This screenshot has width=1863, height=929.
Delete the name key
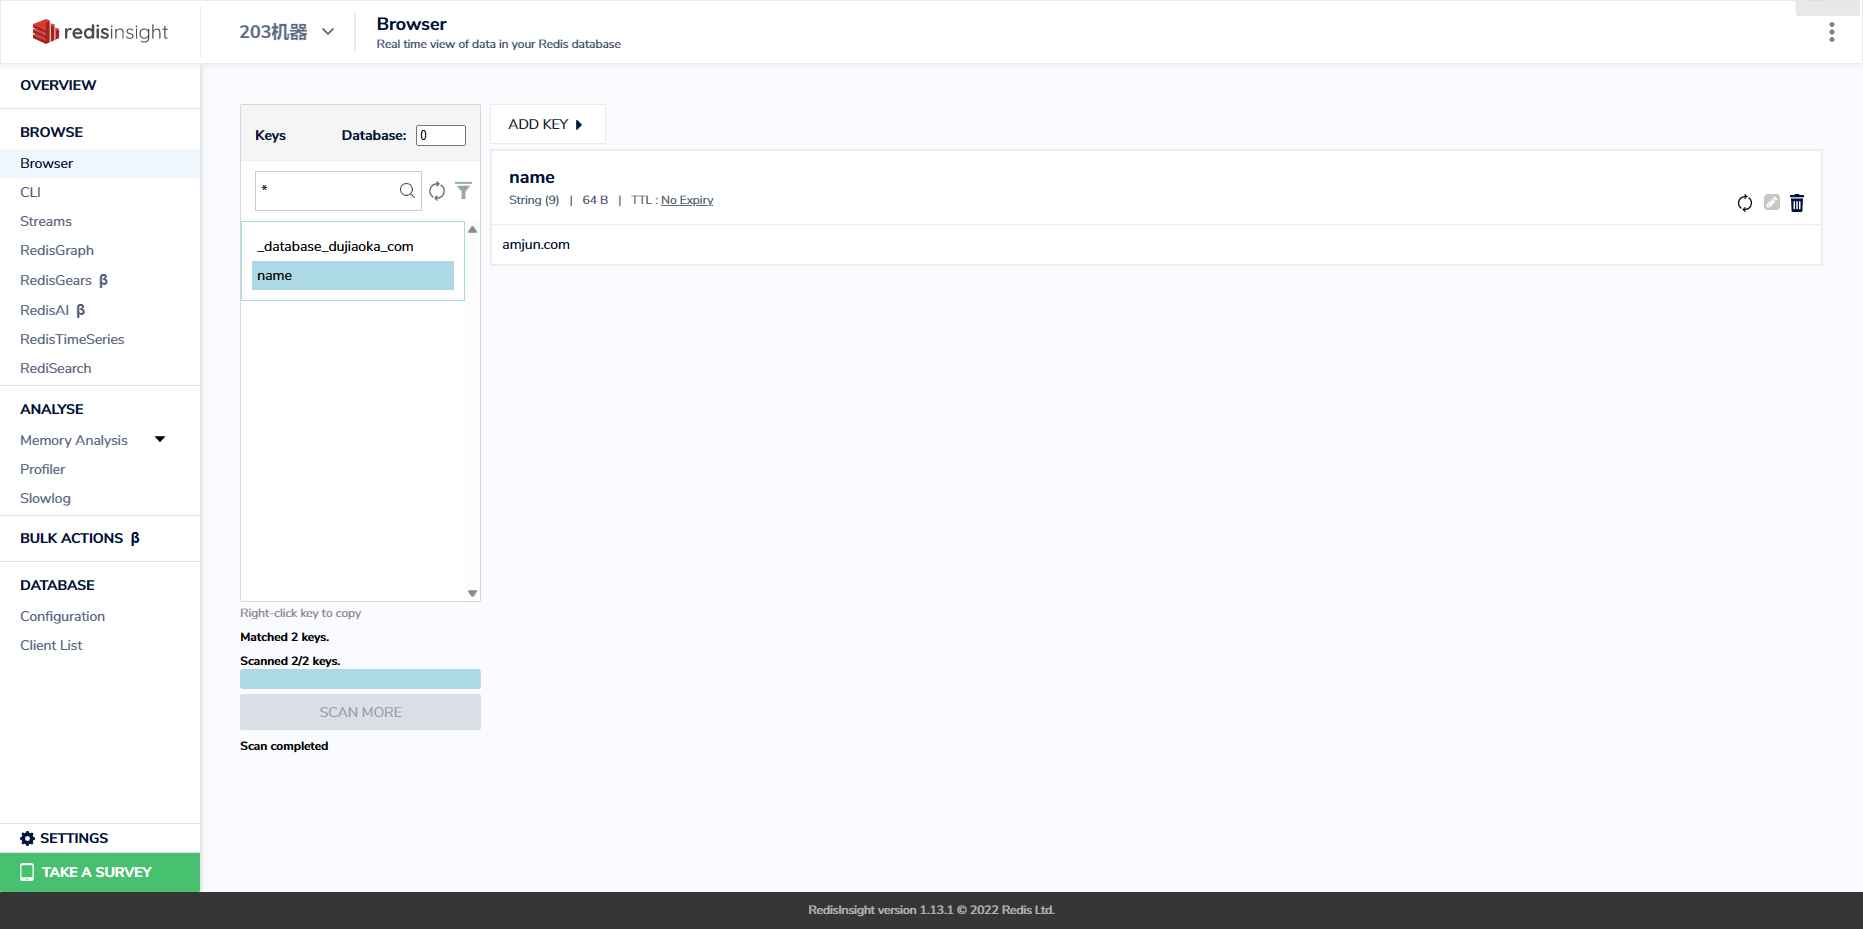(1797, 203)
